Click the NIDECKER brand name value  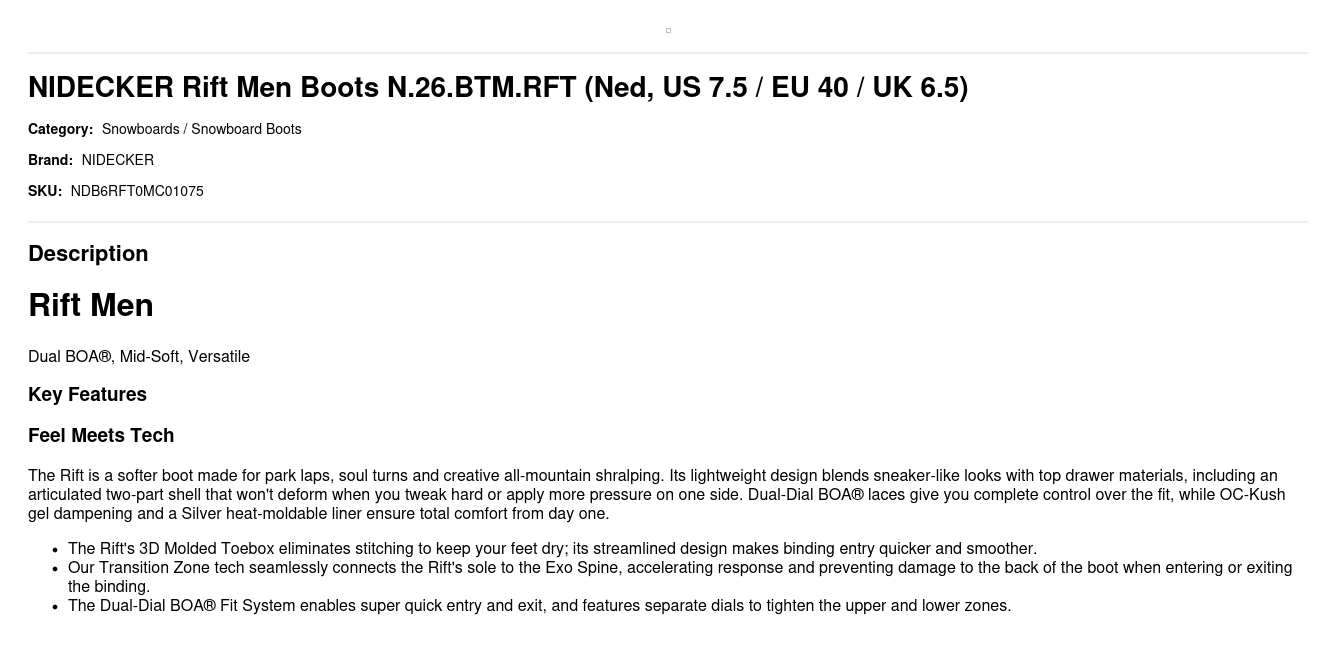118,160
